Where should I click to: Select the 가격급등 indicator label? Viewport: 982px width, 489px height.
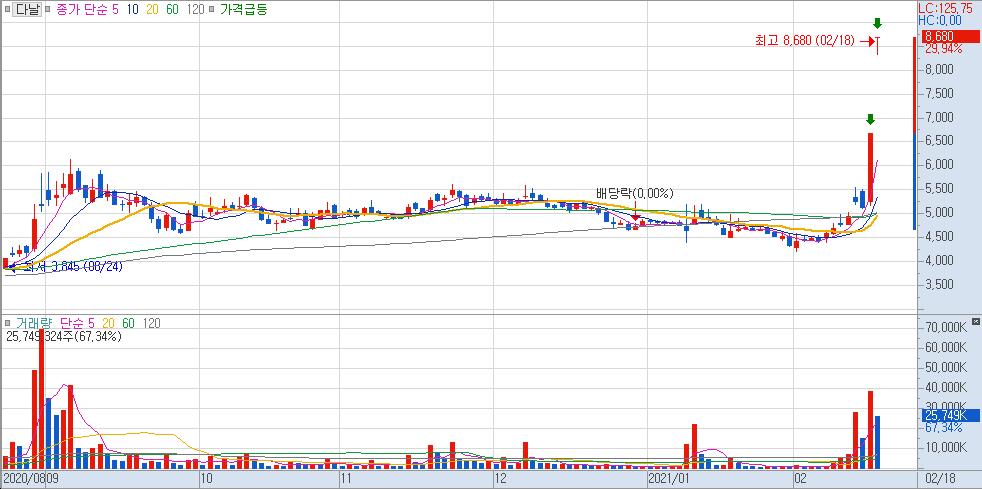coord(243,9)
